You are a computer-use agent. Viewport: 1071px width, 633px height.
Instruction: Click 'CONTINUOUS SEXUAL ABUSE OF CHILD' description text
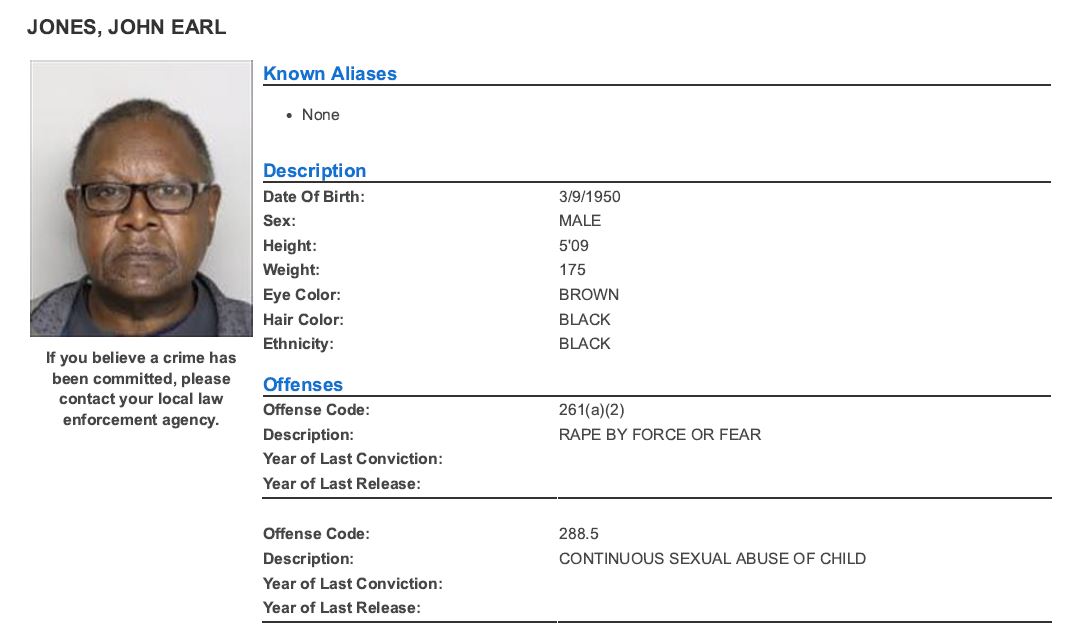(712, 559)
